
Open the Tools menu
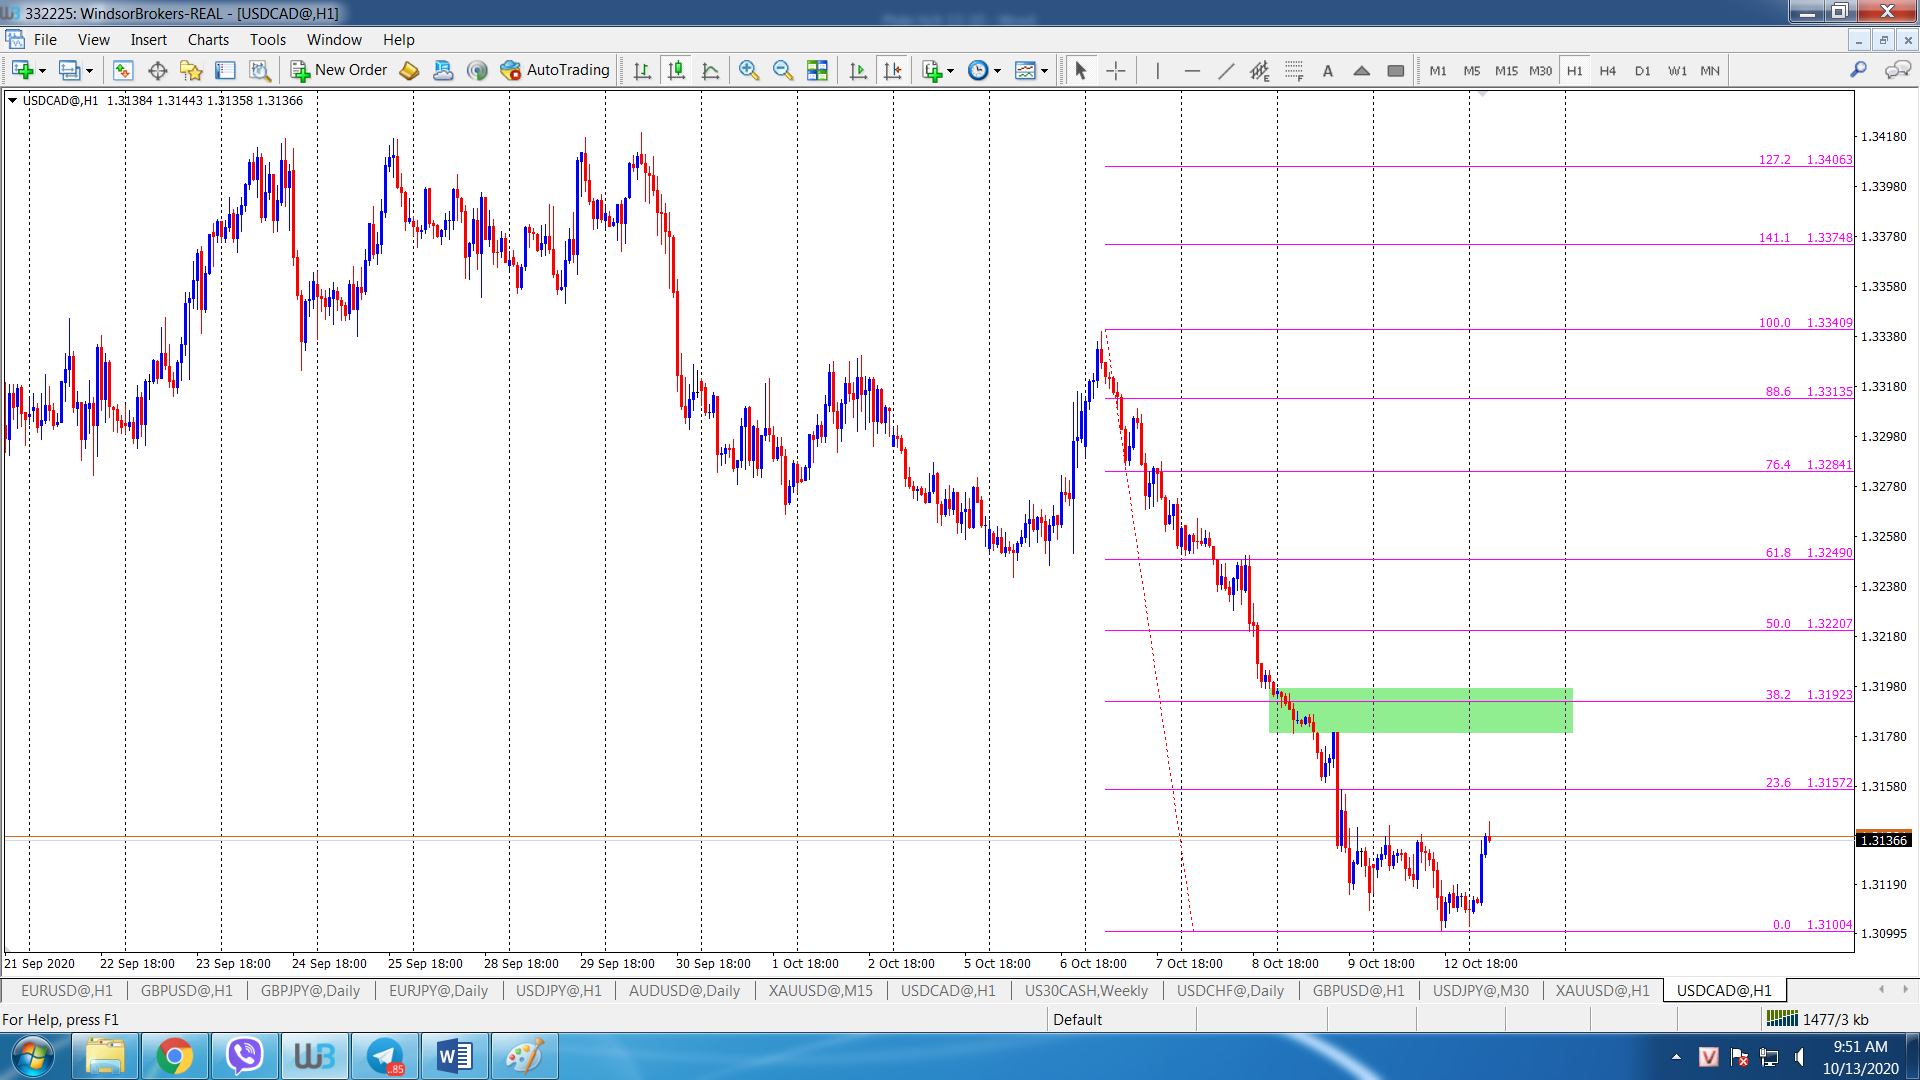point(268,40)
